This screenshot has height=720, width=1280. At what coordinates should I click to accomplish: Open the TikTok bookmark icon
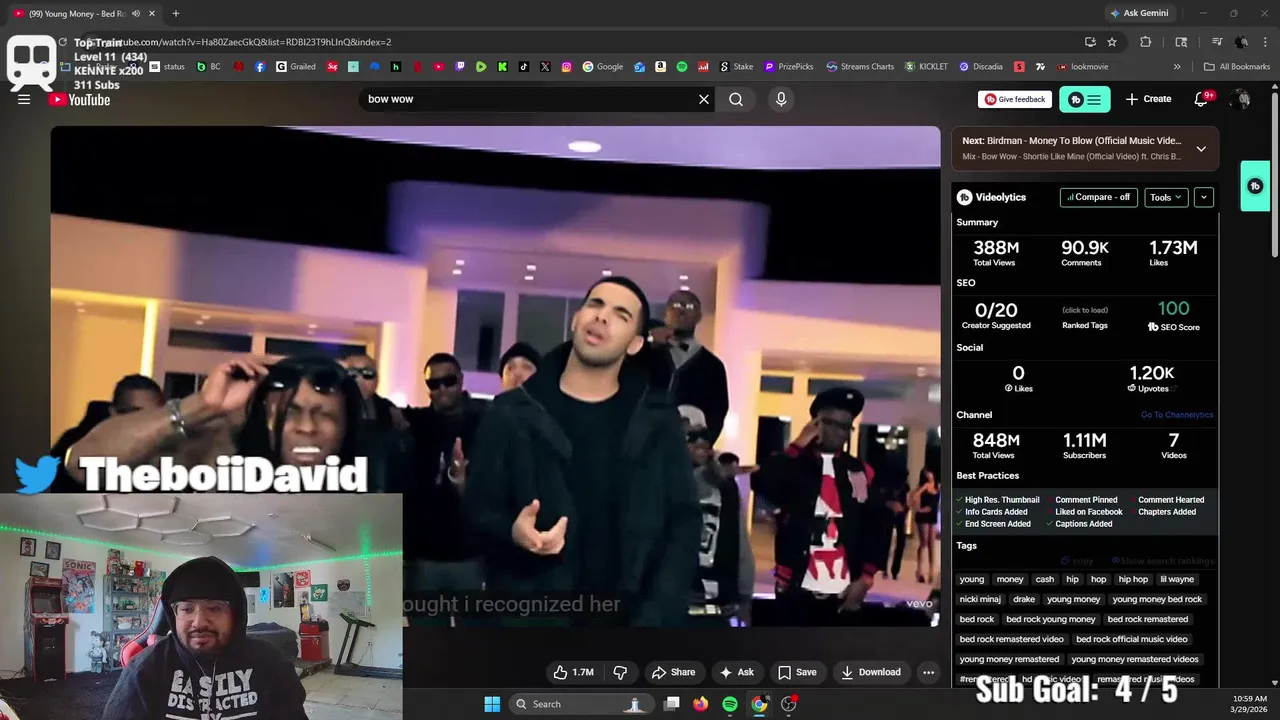pos(524,67)
